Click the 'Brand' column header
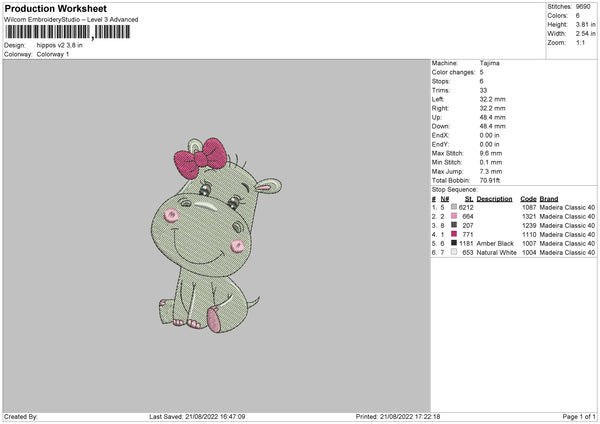This screenshot has height=424, width=600. click(x=549, y=199)
